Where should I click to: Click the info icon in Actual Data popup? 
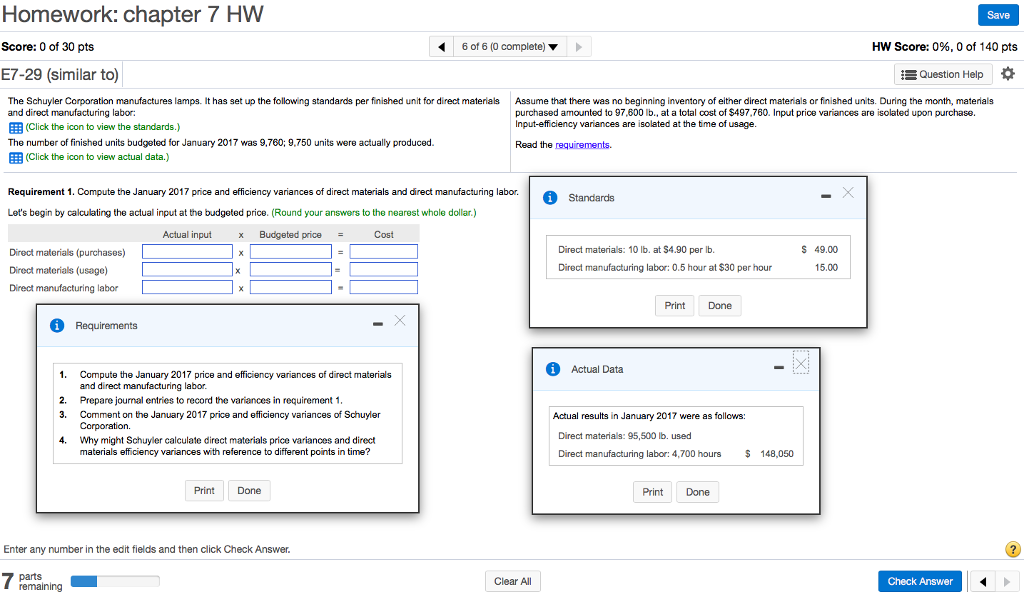[x=553, y=370]
